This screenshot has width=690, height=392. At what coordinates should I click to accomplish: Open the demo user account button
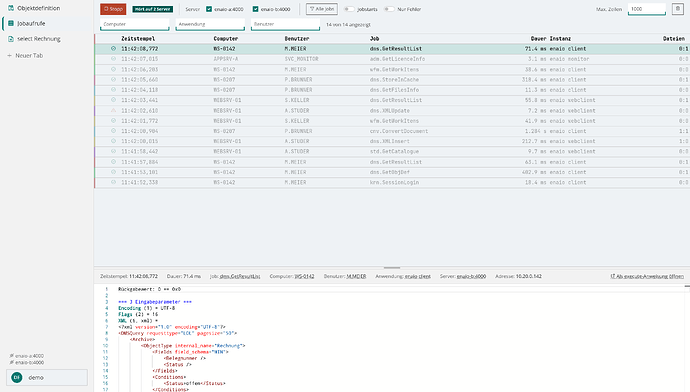click(47, 377)
